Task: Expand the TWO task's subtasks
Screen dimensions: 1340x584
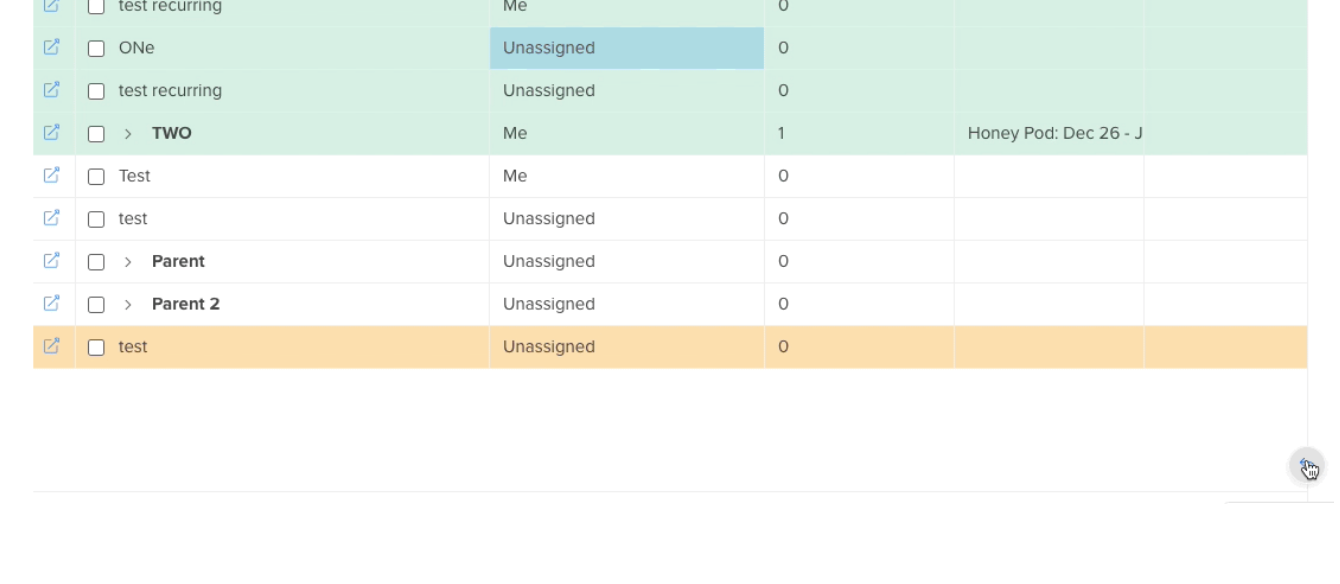Action: [128, 134]
